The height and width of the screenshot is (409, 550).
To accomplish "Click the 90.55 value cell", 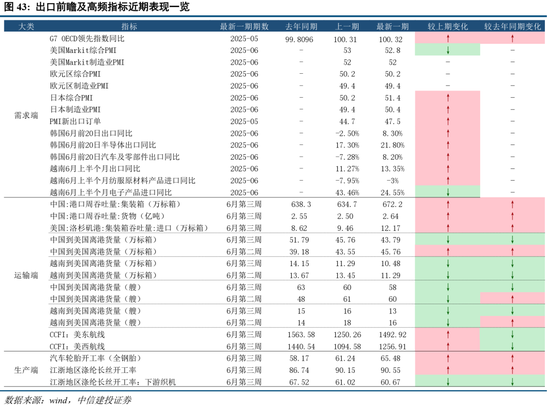I will (391, 370).
